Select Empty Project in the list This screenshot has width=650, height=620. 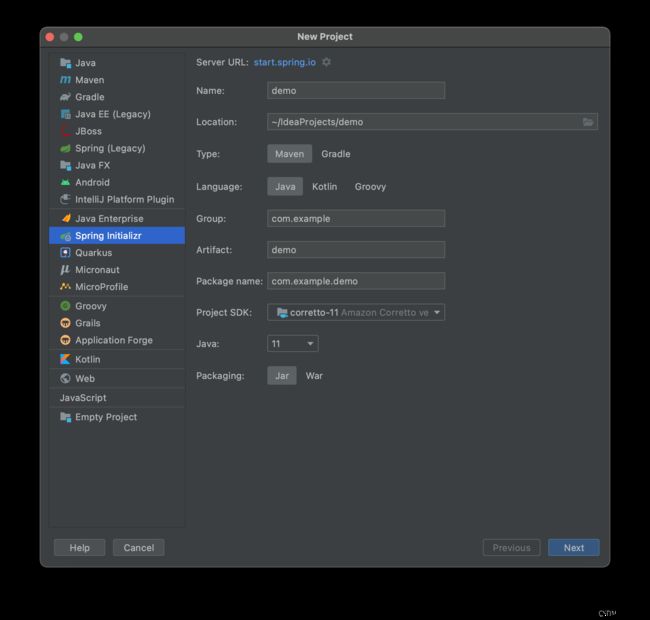pos(117,417)
